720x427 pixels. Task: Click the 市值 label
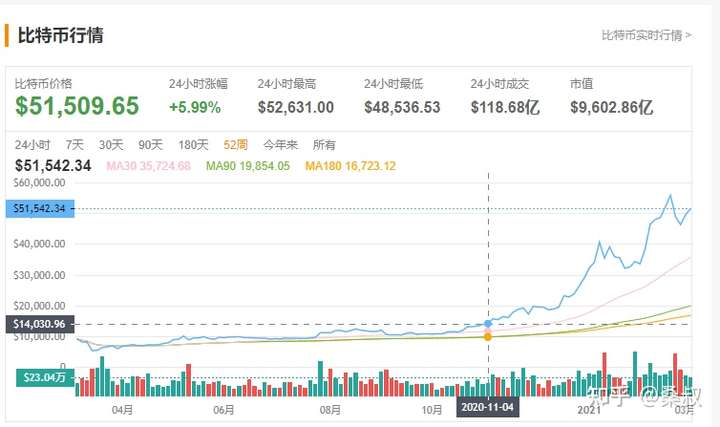582,84
